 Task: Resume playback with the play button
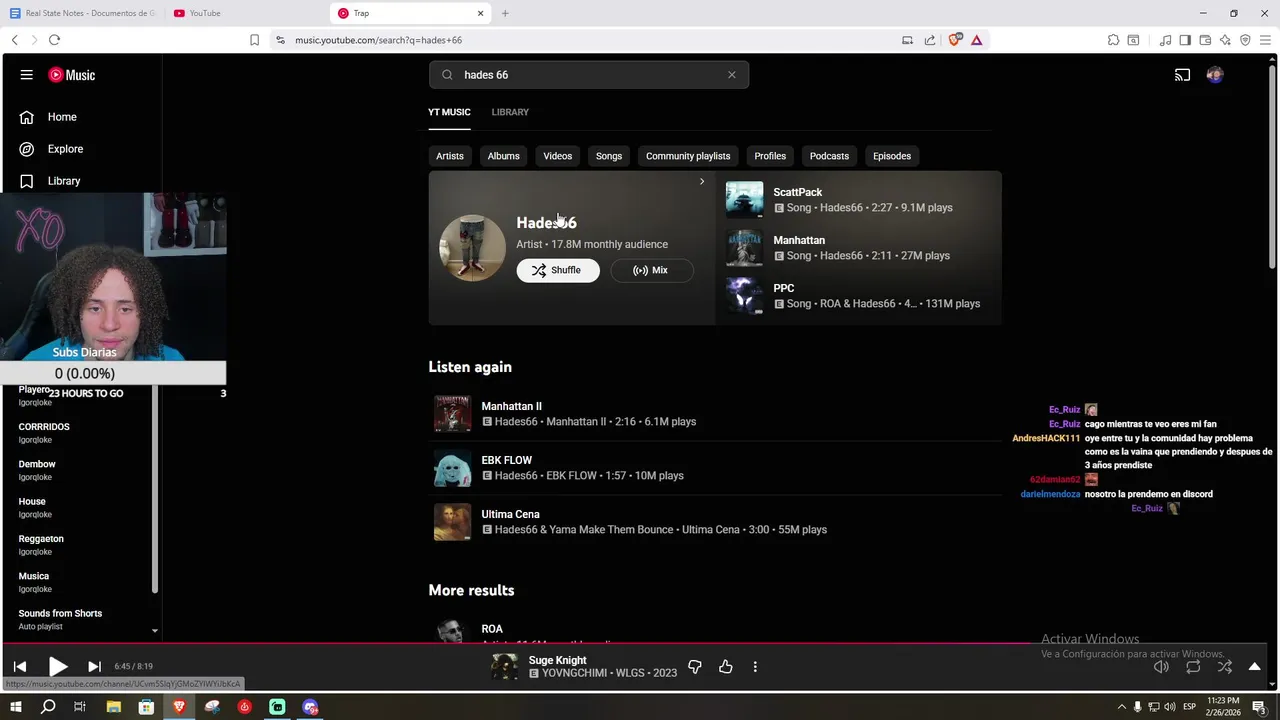coord(58,666)
